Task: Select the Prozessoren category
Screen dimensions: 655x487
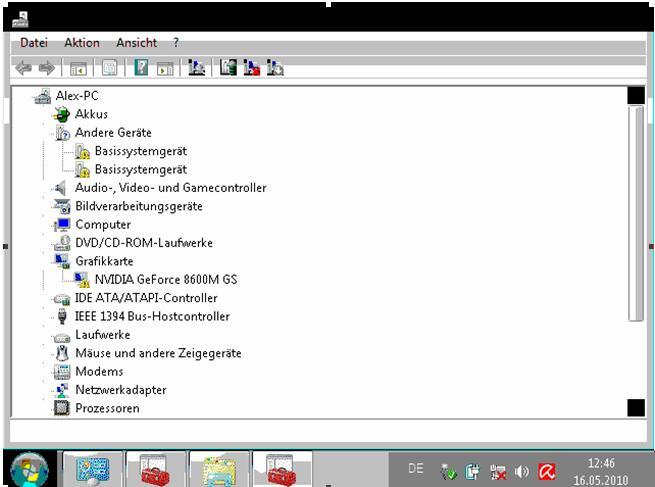Action: [x=107, y=408]
